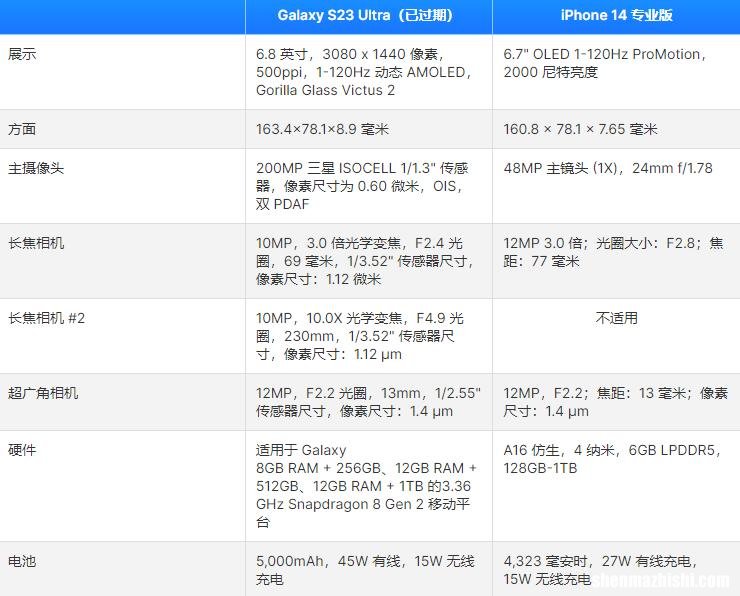Screen dimensions: 740x596
Task: Click the 10MP 3.0 倍光学变焦 cell
Action: 369,261
